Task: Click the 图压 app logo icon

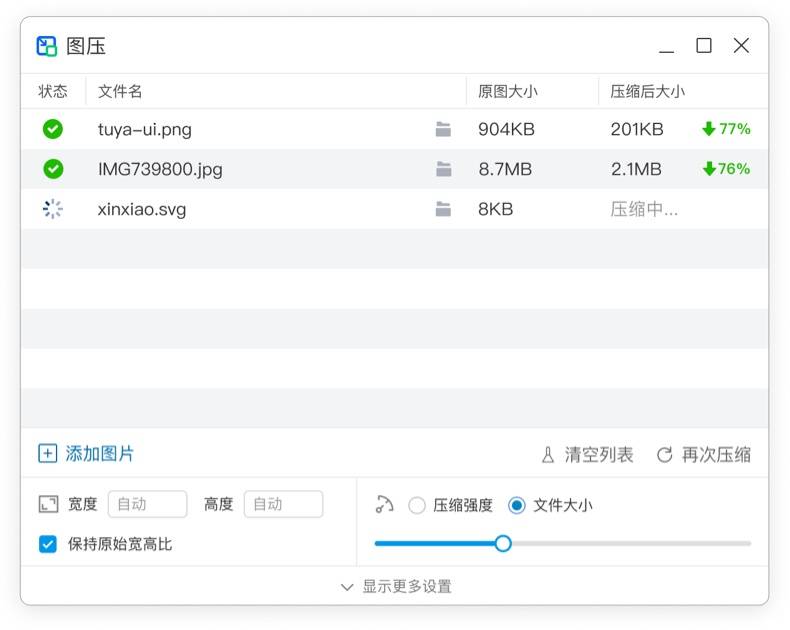Action: tap(47, 46)
